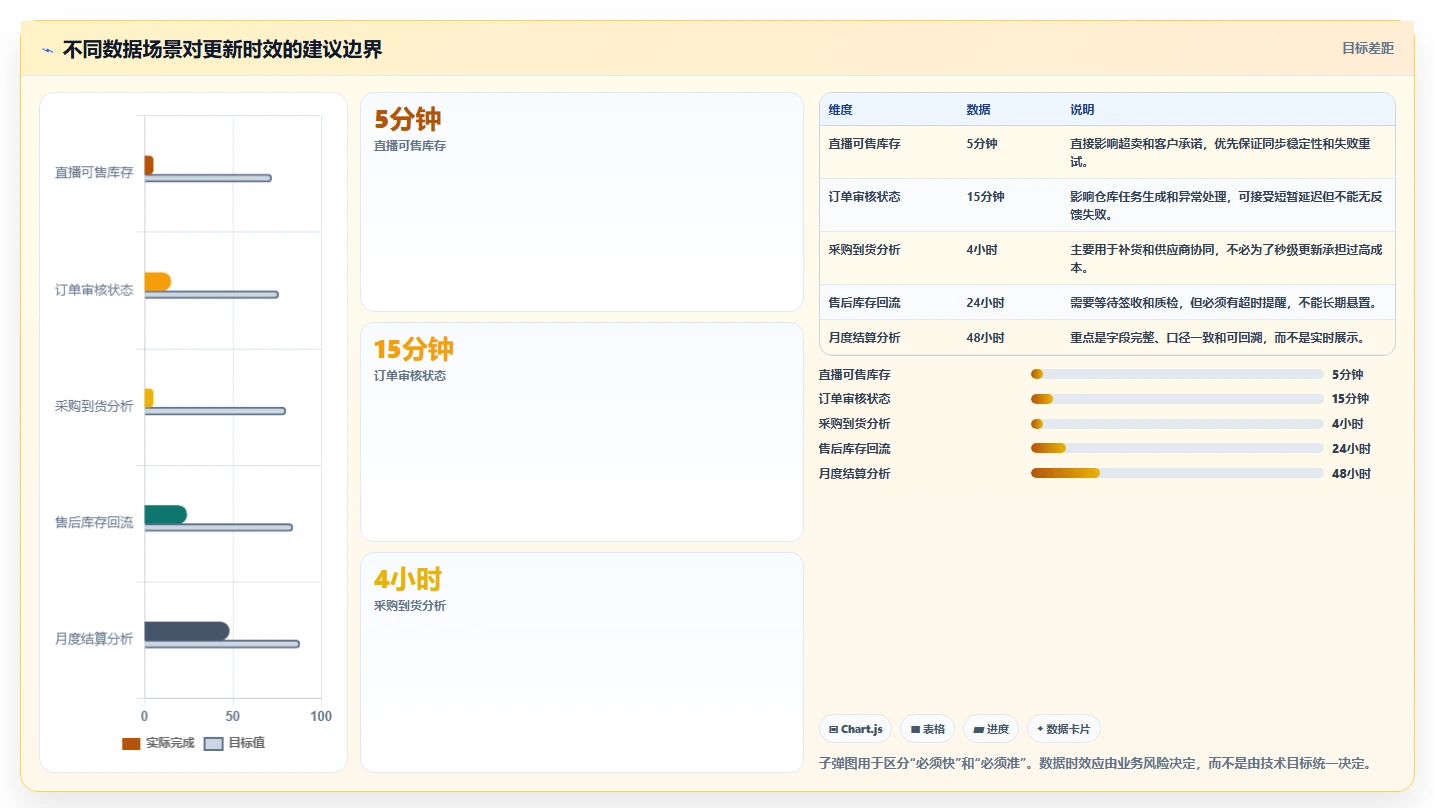
Task: Select the 4小时 data card
Action: pyautogui.click(x=582, y=662)
